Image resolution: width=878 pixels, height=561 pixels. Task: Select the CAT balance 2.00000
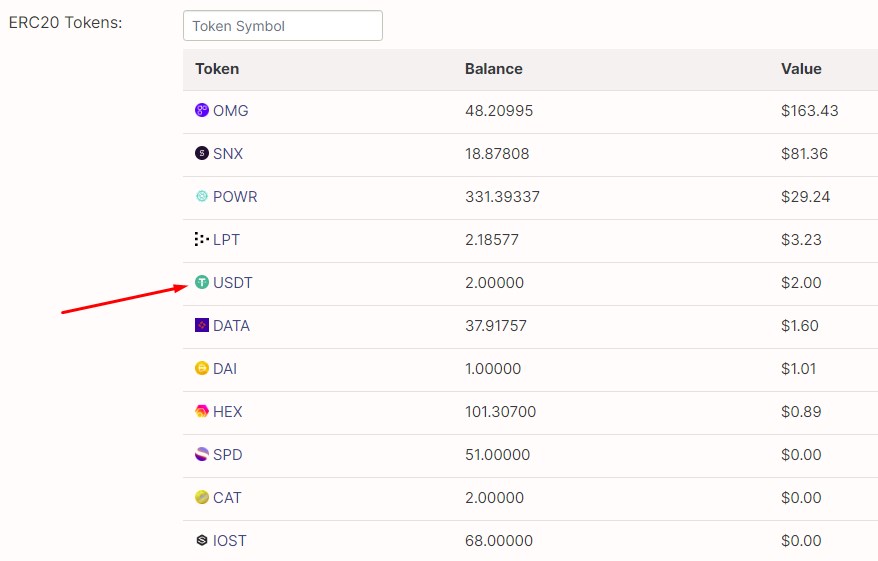[494, 498]
